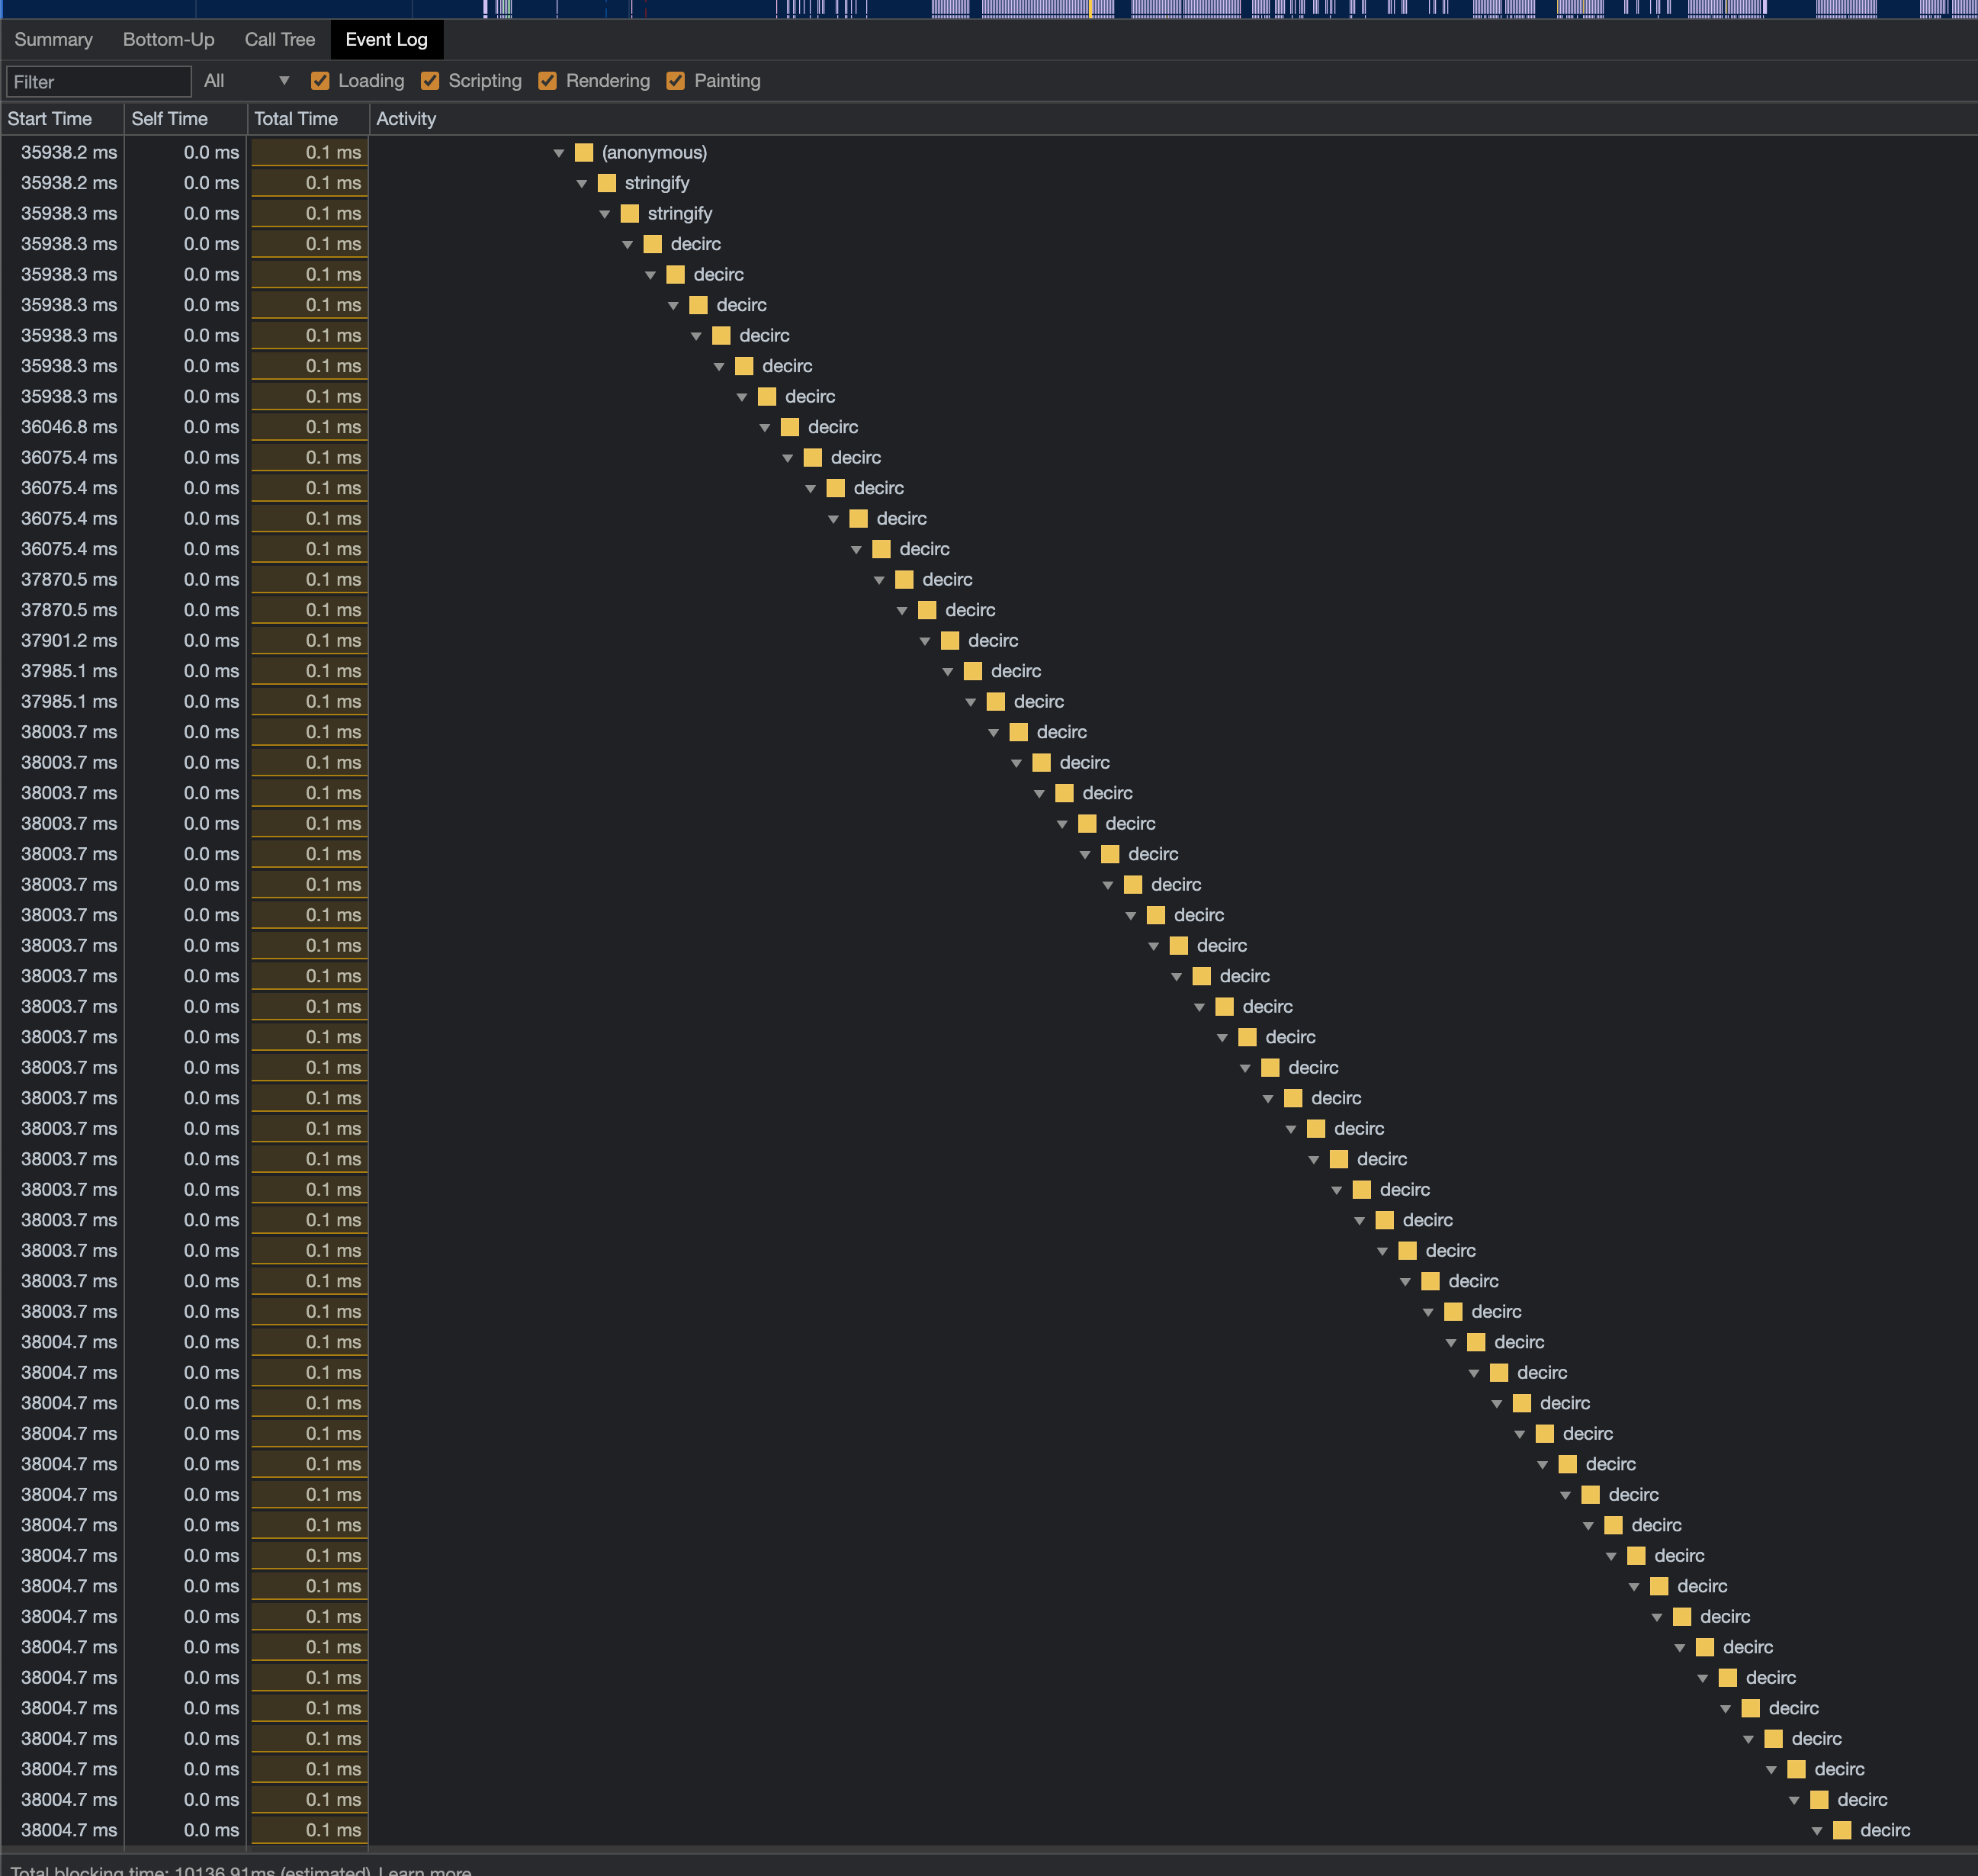The image size is (1978, 1876).
Task: Collapse the (anonymous) tree node
Action: coord(559,153)
